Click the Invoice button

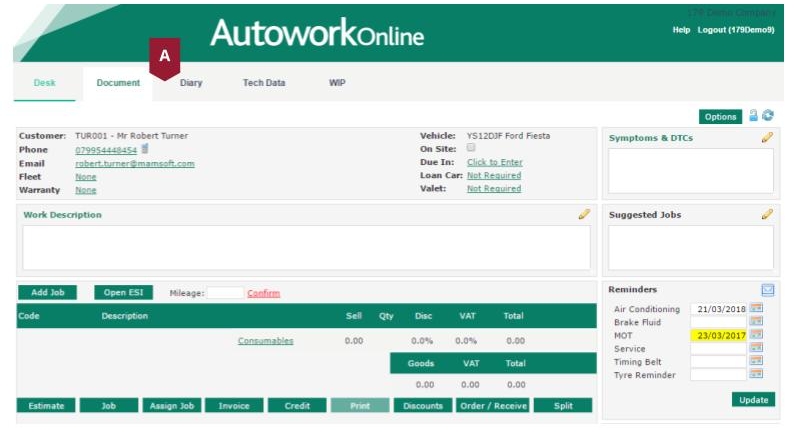pyautogui.click(x=234, y=406)
